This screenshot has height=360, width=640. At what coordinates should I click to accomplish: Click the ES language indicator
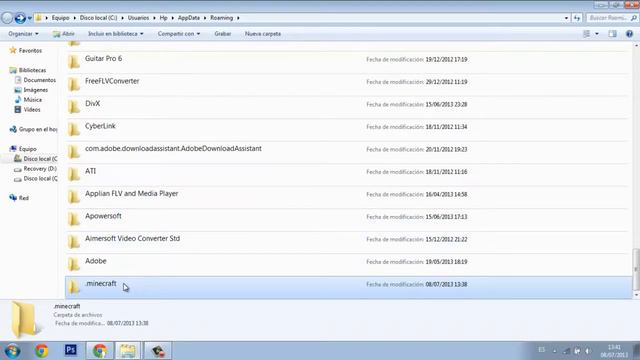542,350
